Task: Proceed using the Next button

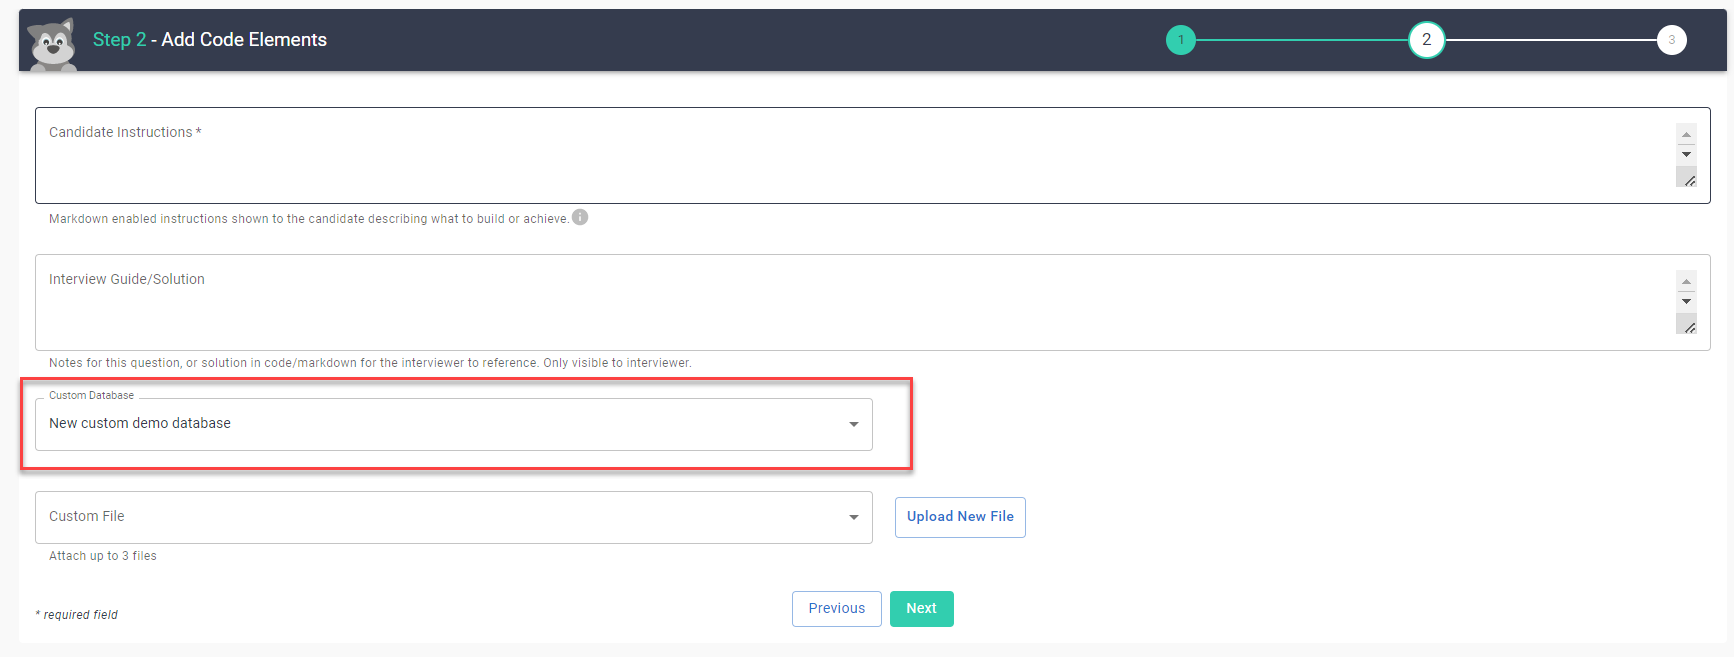Action: click(x=921, y=609)
